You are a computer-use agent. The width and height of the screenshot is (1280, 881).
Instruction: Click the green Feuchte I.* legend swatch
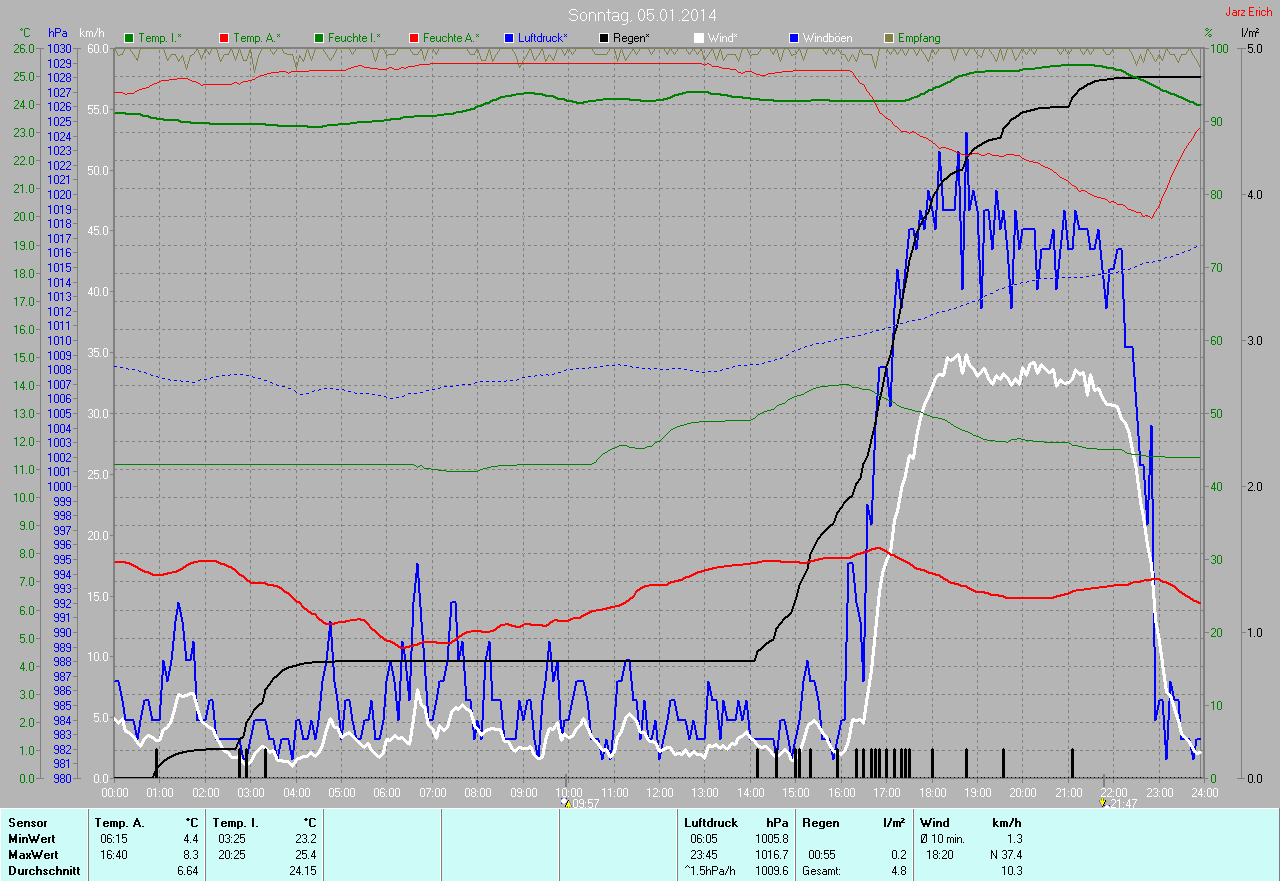coord(320,38)
